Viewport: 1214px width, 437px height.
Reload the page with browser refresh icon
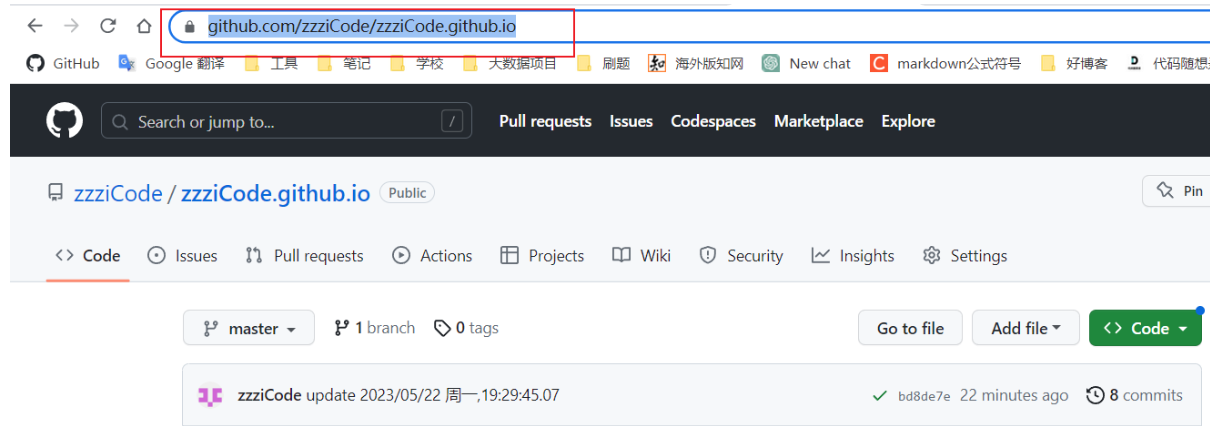pyautogui.click(x=108, y=26)
